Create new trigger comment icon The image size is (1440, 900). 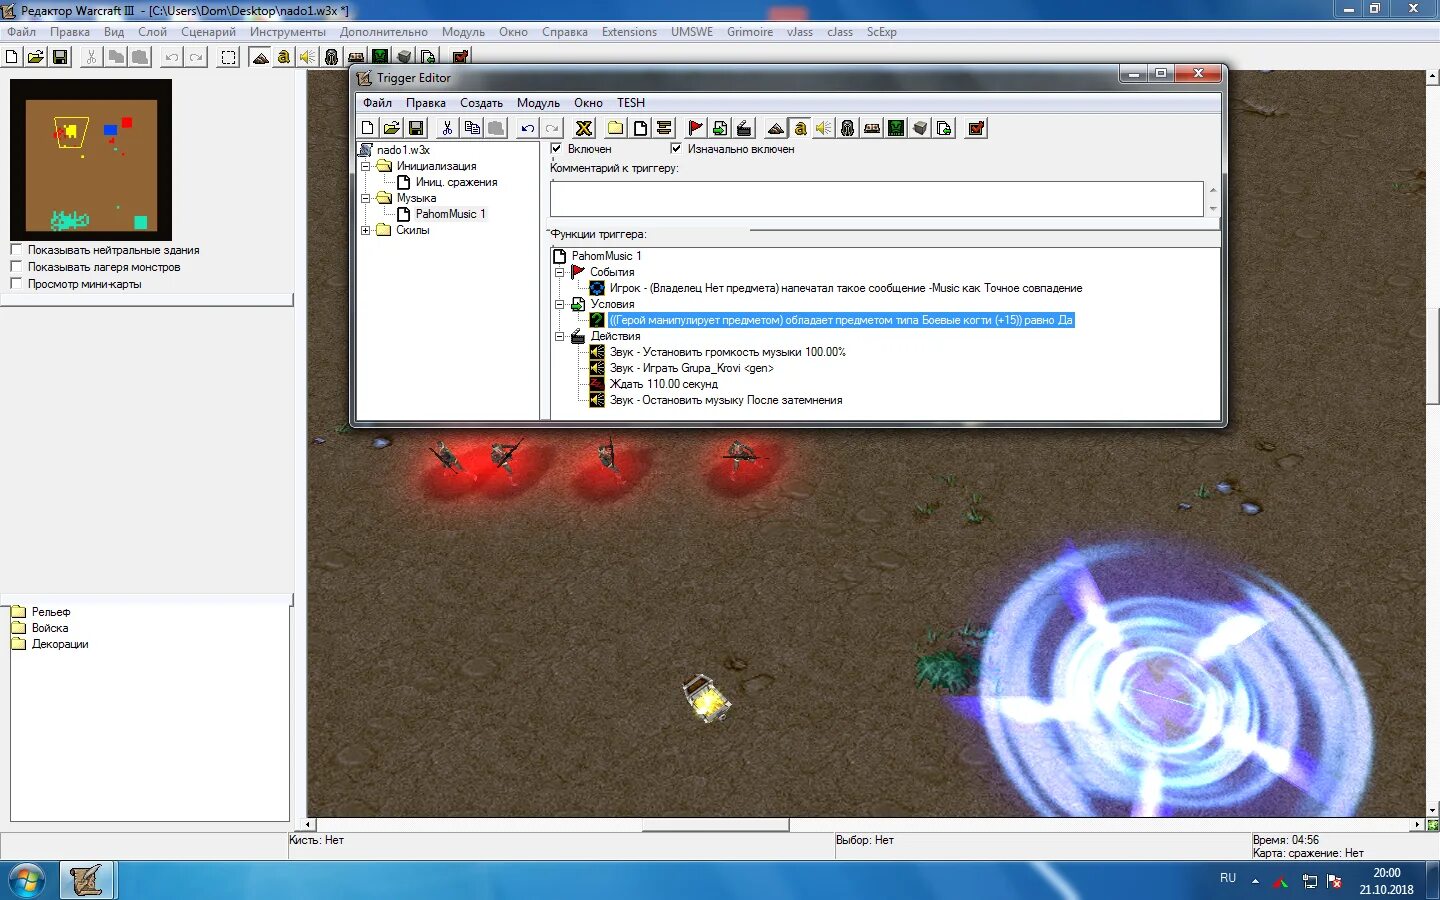tap(664, 128)
